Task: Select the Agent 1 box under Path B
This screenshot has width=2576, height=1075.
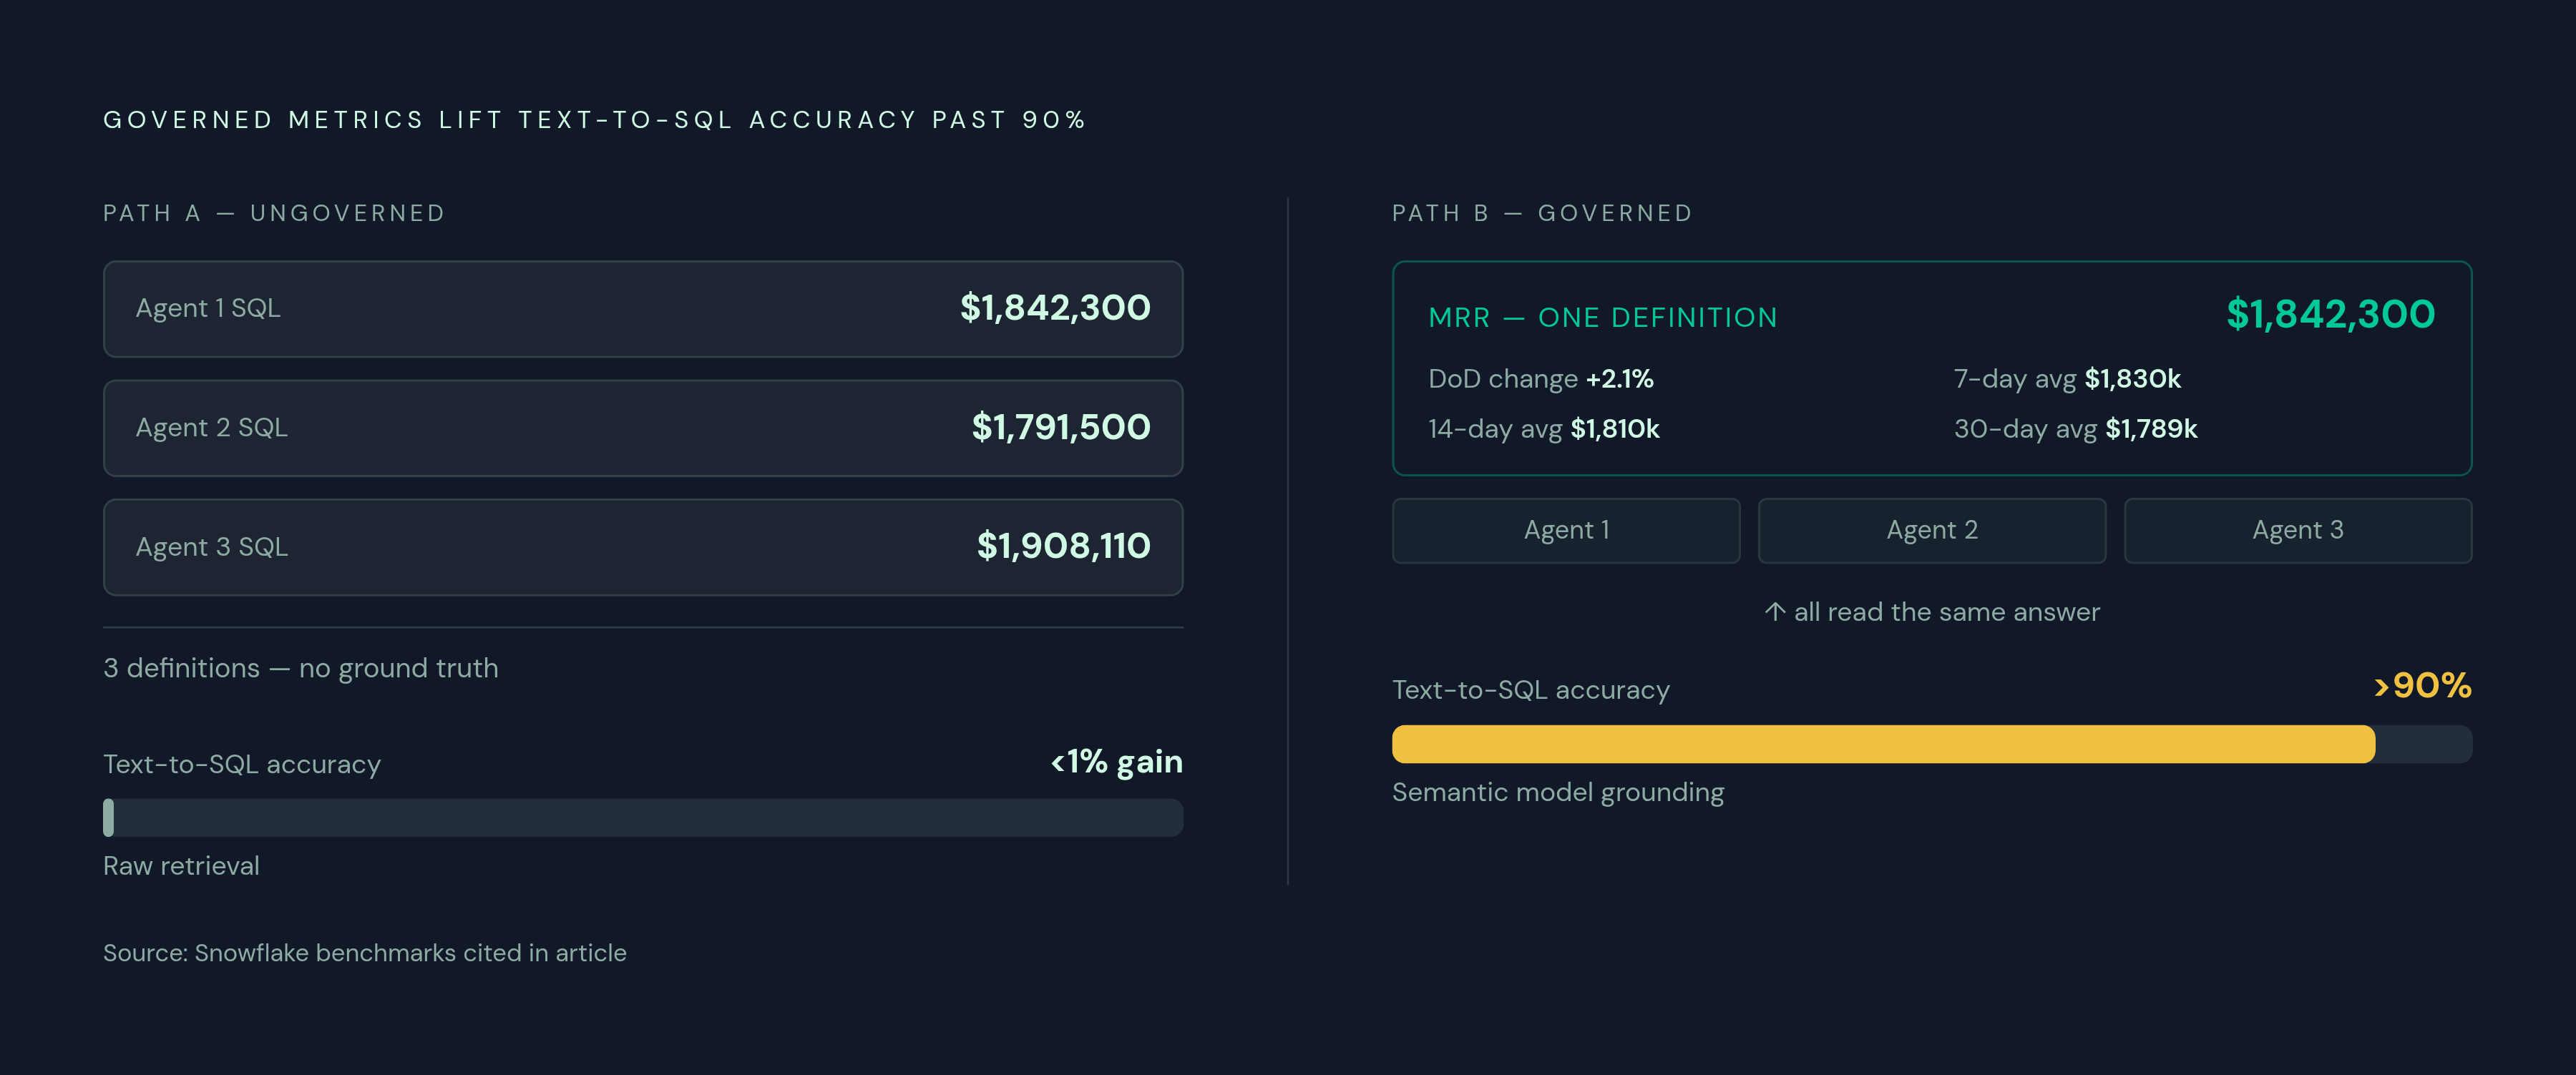Action: tap(1566, 531)
